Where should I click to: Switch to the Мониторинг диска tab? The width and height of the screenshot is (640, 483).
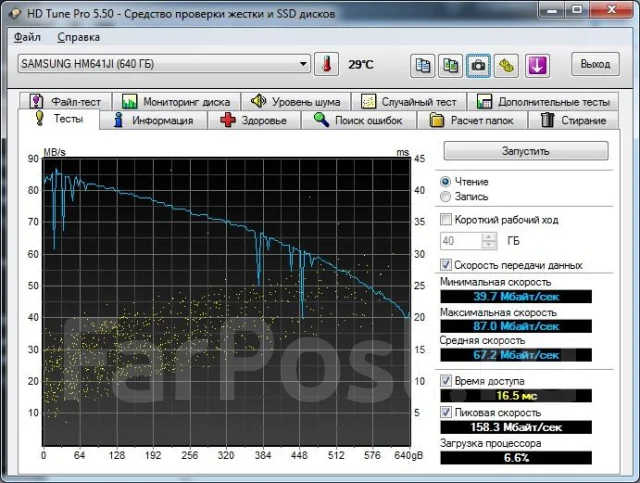(176, 101)
